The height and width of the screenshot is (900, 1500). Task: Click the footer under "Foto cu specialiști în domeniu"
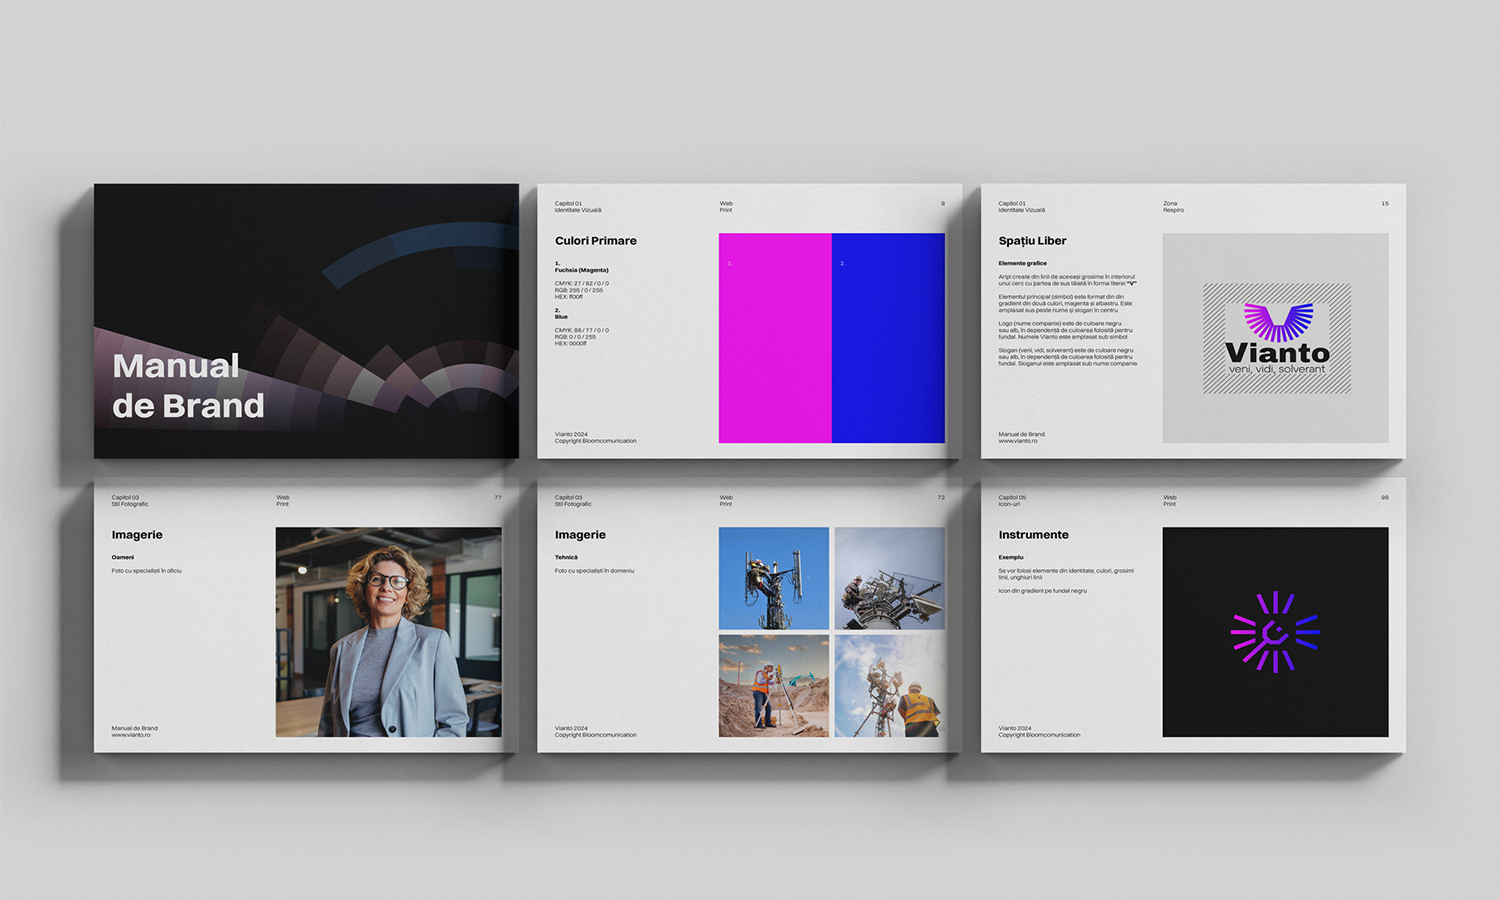[x=595, y=732]
